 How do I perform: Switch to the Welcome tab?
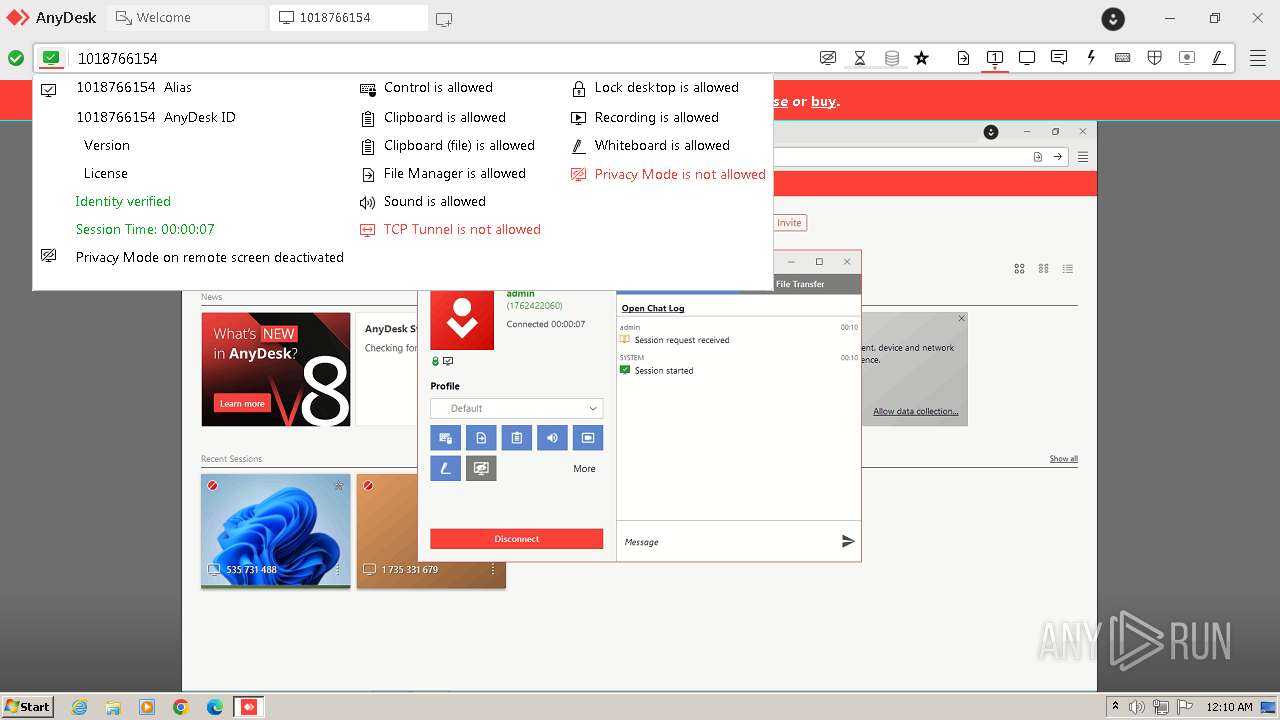(x=186, y=18)
